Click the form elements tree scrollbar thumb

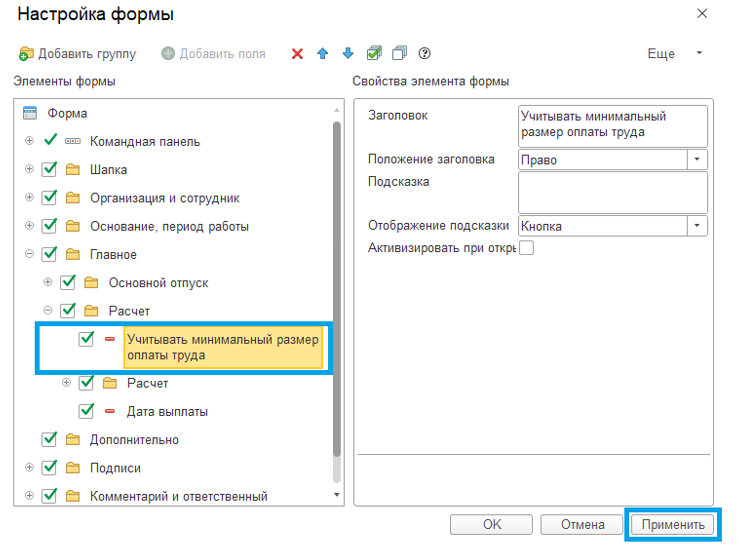(x=337, y=289)
